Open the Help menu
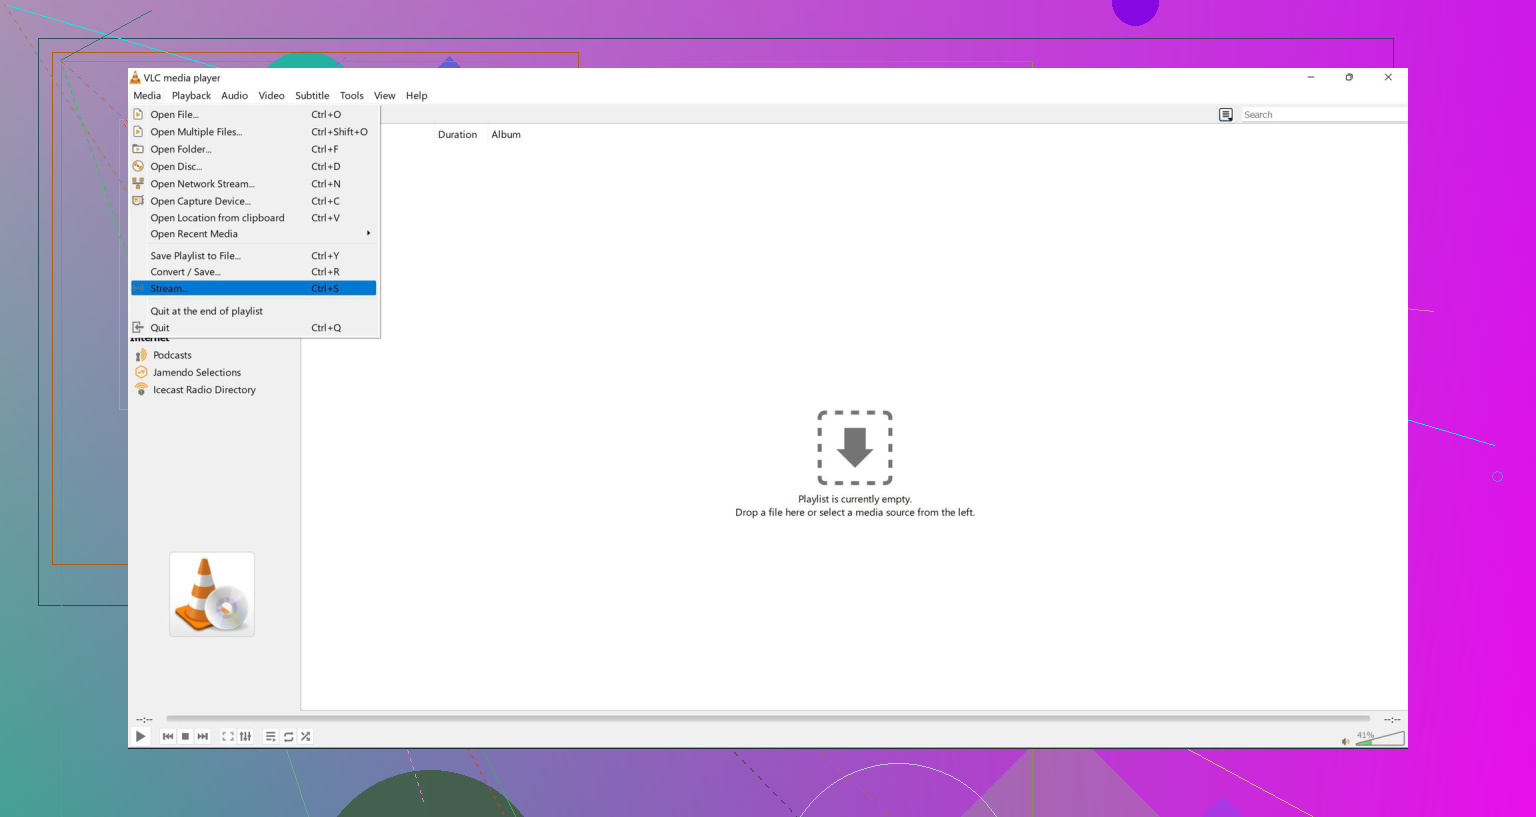Viewport: 1536px width, 817px height. tap(416, 96)
